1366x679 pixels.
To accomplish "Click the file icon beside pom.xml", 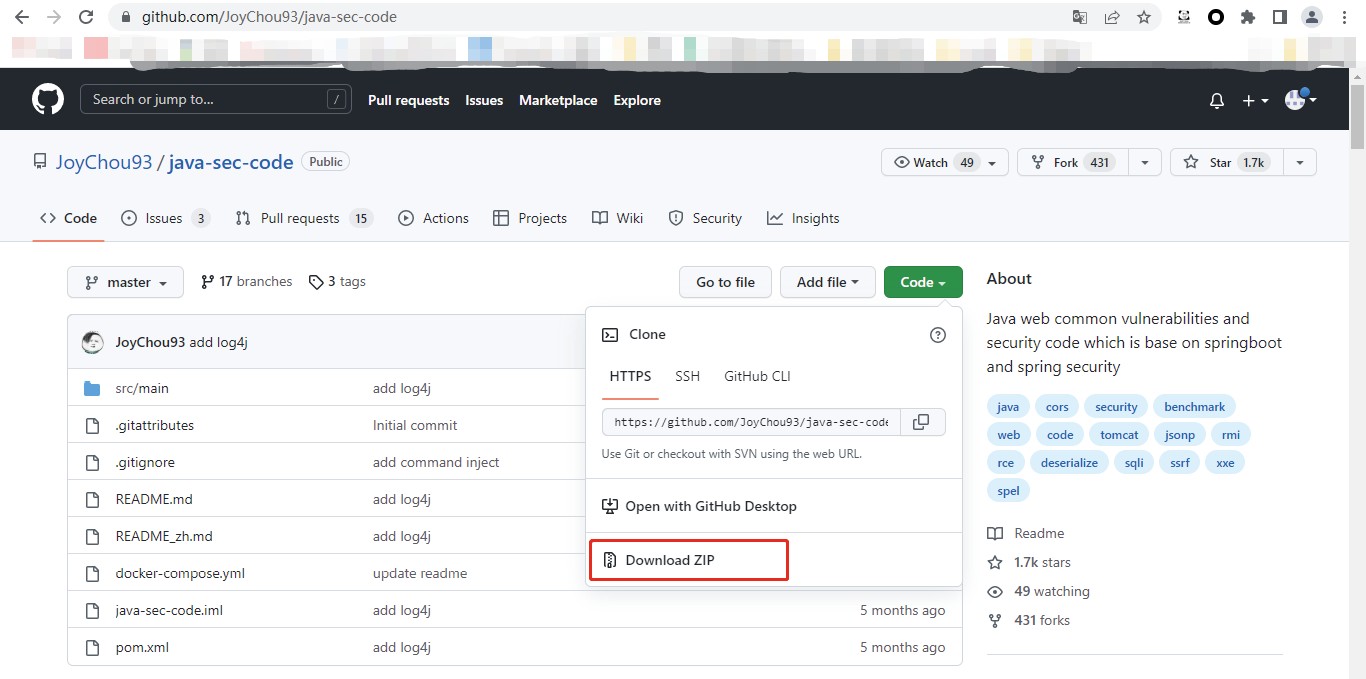I will click(x=93, y=647).
